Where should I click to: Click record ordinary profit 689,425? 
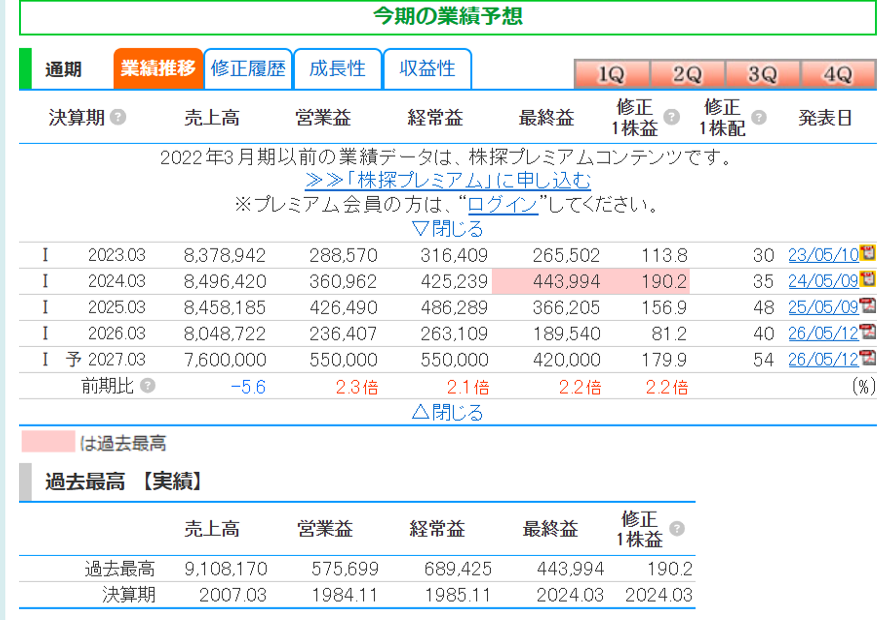(x=458, y=569)
